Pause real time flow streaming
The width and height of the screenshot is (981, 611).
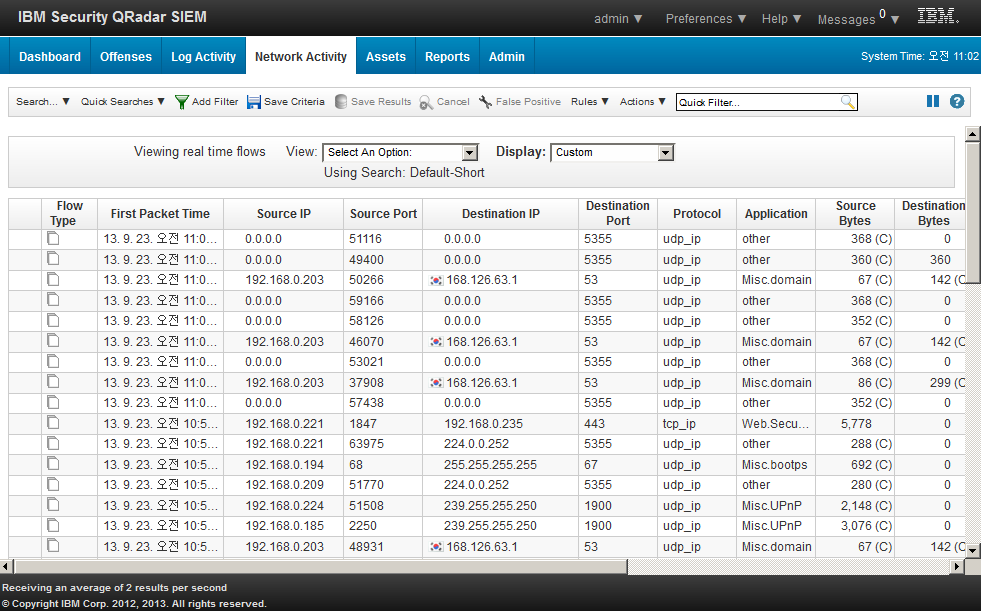[931, 101]
